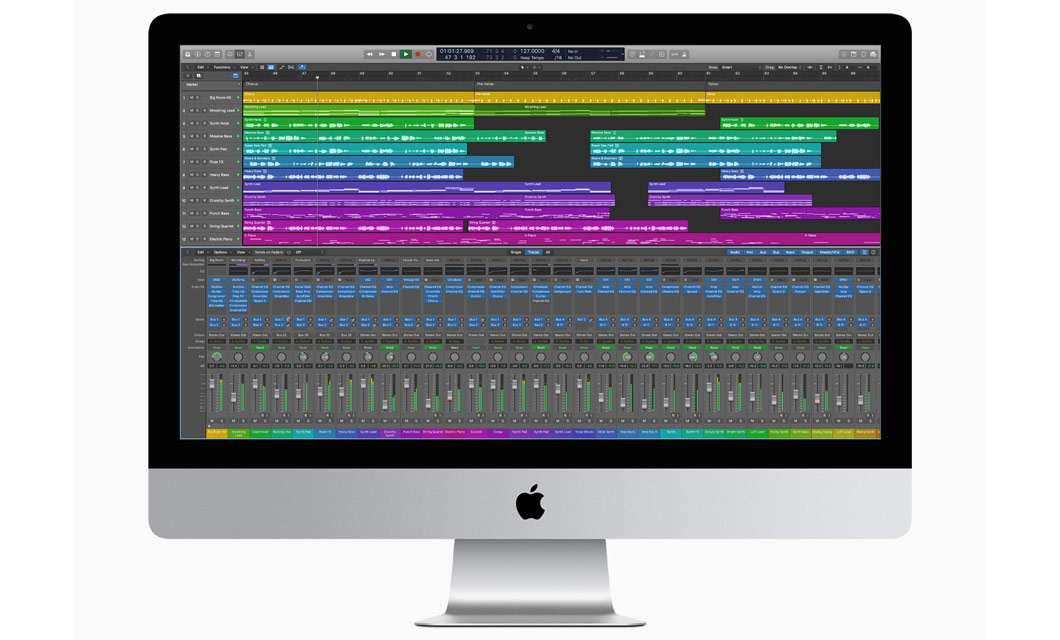Add a new track with plus icon
Viewport: 1060px width, 640px height.
point(189,76)
